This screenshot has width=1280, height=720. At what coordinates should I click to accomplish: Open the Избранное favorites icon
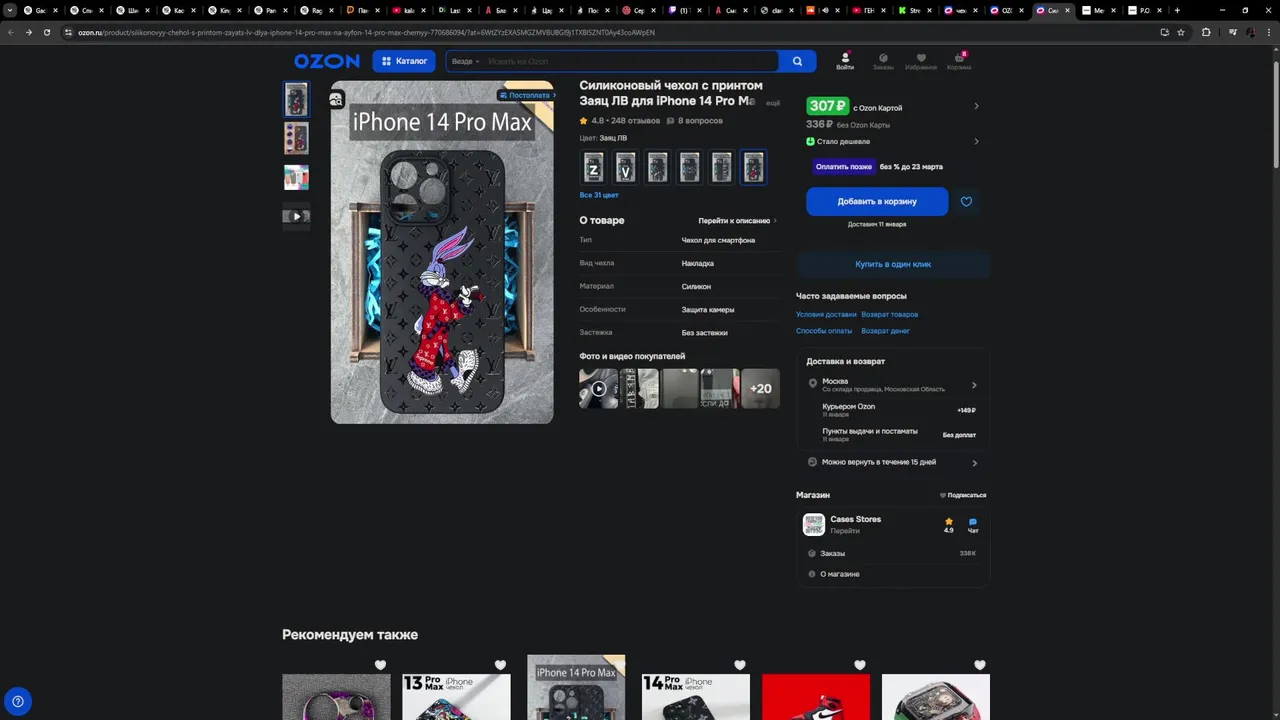click(x=921, y=61)
